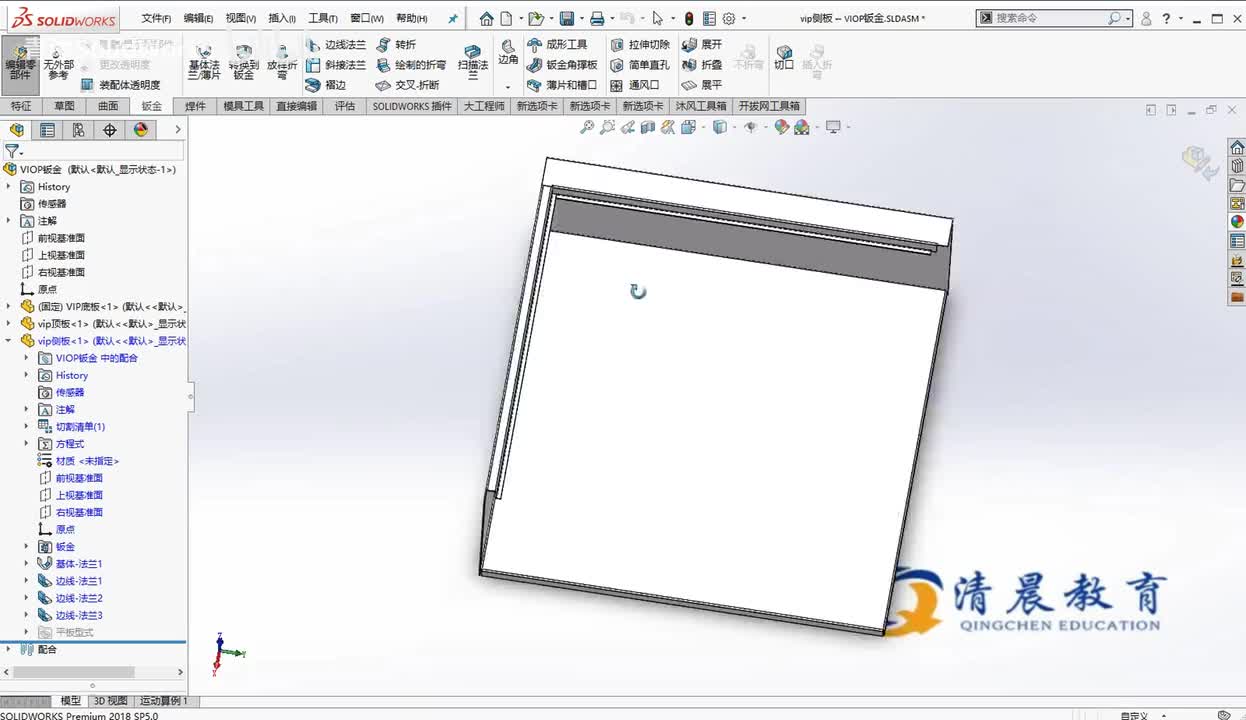1246x720 pixels.
Task: Select the Base Flange/Tab (基体法兰/薄片) tool
Action: (203, 63)
